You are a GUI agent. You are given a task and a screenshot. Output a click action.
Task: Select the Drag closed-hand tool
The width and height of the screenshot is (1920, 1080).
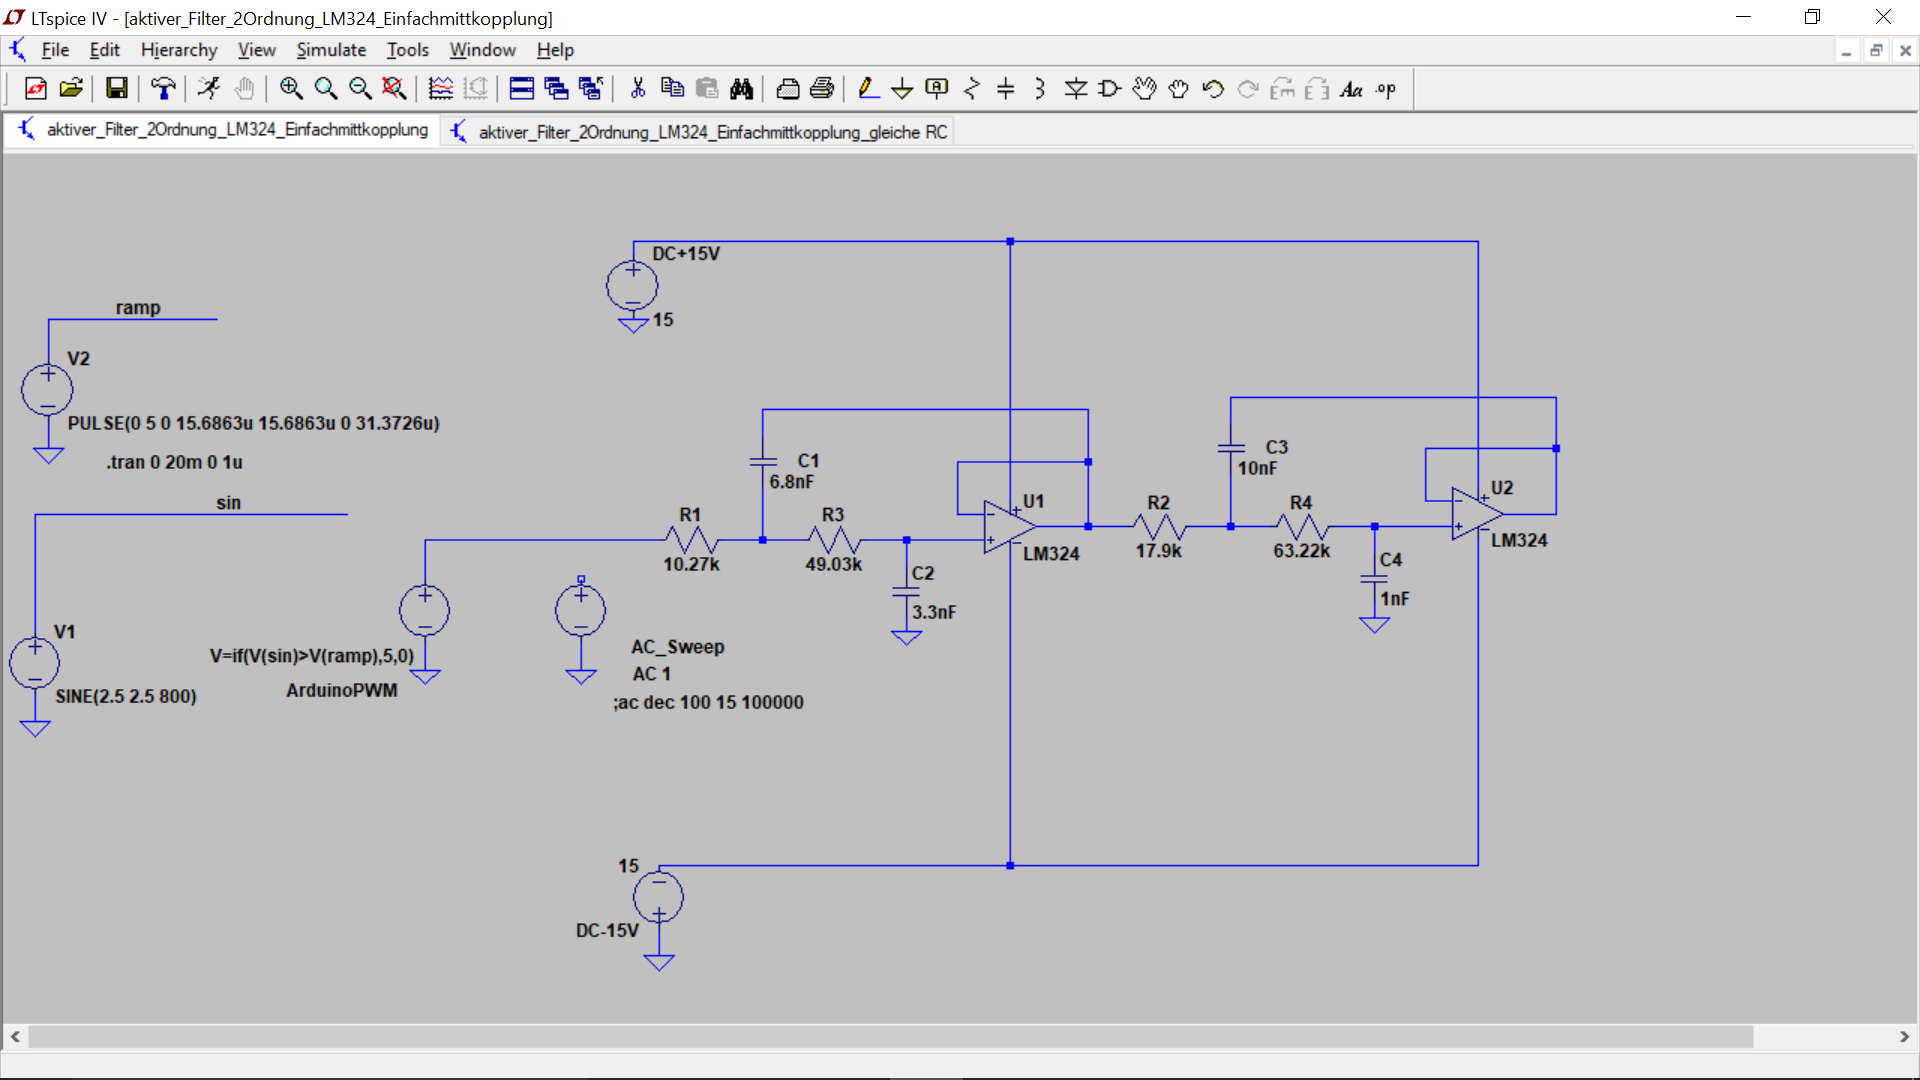click(x=1179, y=89)
